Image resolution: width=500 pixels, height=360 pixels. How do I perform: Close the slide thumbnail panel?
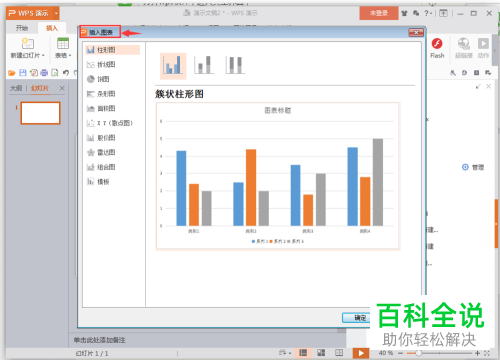[x=62, y=88]
